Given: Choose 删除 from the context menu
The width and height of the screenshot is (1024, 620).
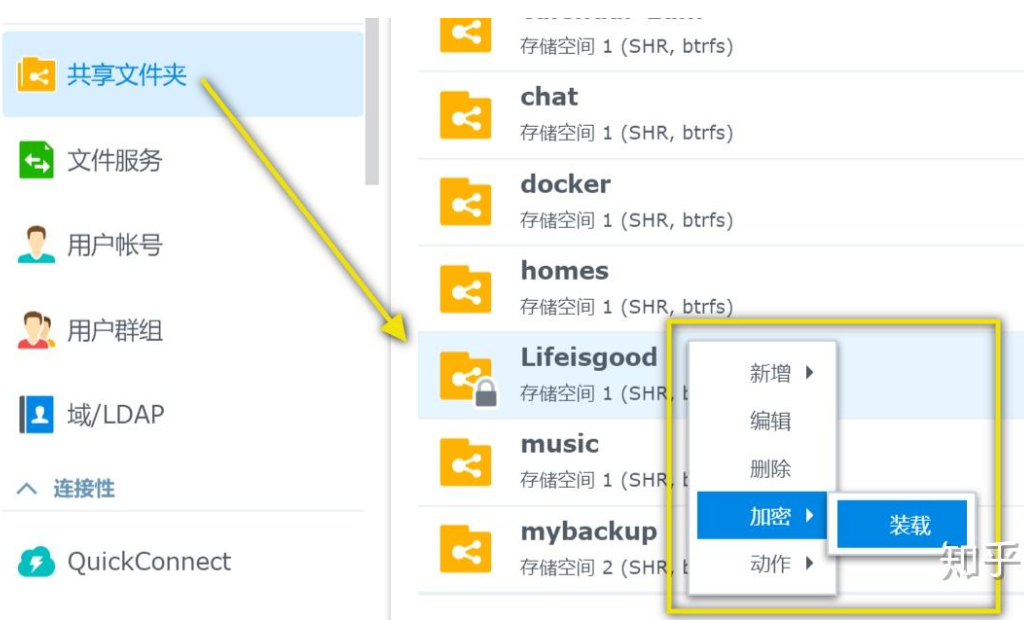Looking at the screenshot, I should coord(770,468).
